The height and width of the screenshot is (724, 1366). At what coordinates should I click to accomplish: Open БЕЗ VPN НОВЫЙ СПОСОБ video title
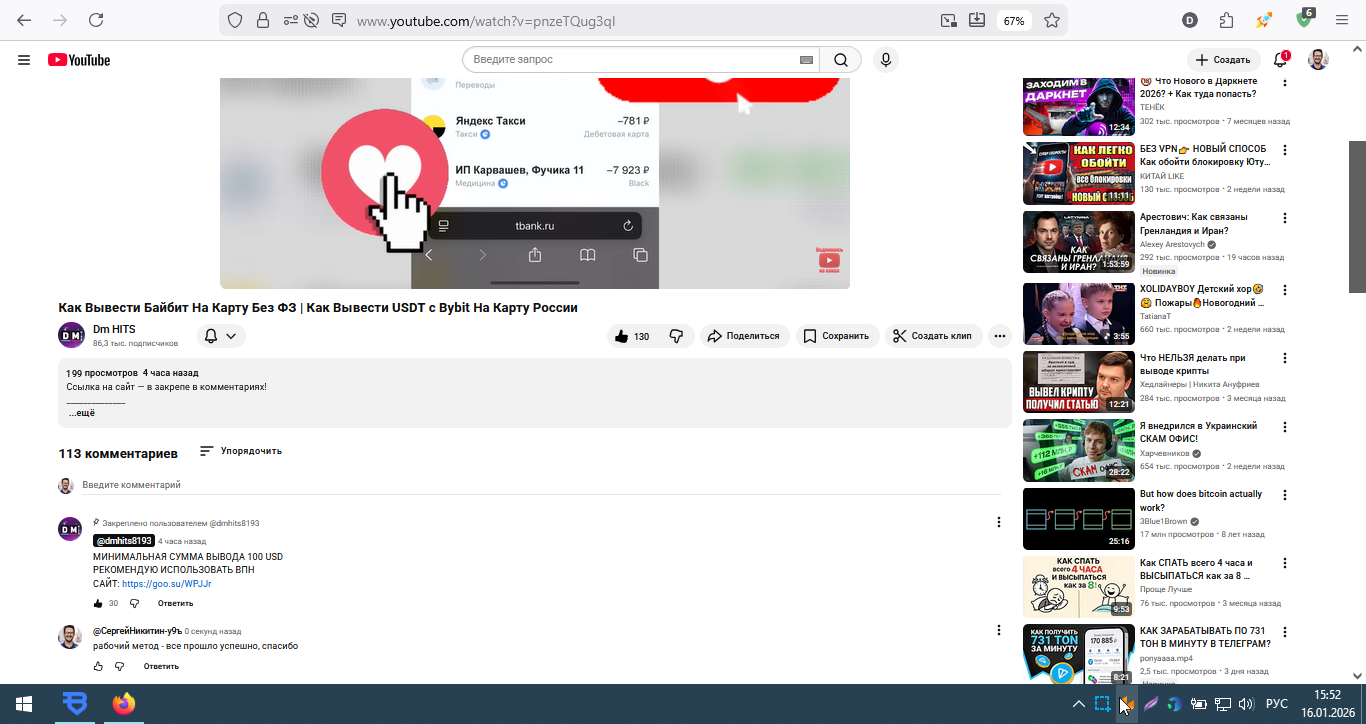coord(1205,155)
